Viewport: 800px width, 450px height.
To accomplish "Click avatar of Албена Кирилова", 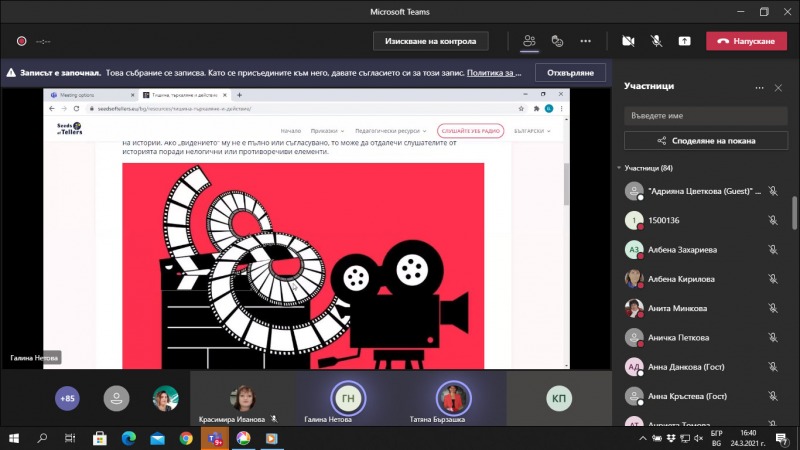I will tap(634, 279).
